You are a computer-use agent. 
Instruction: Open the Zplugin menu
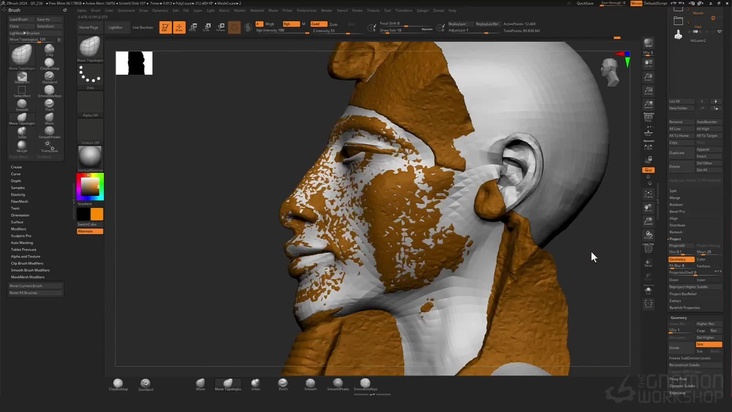pos(423,10)
